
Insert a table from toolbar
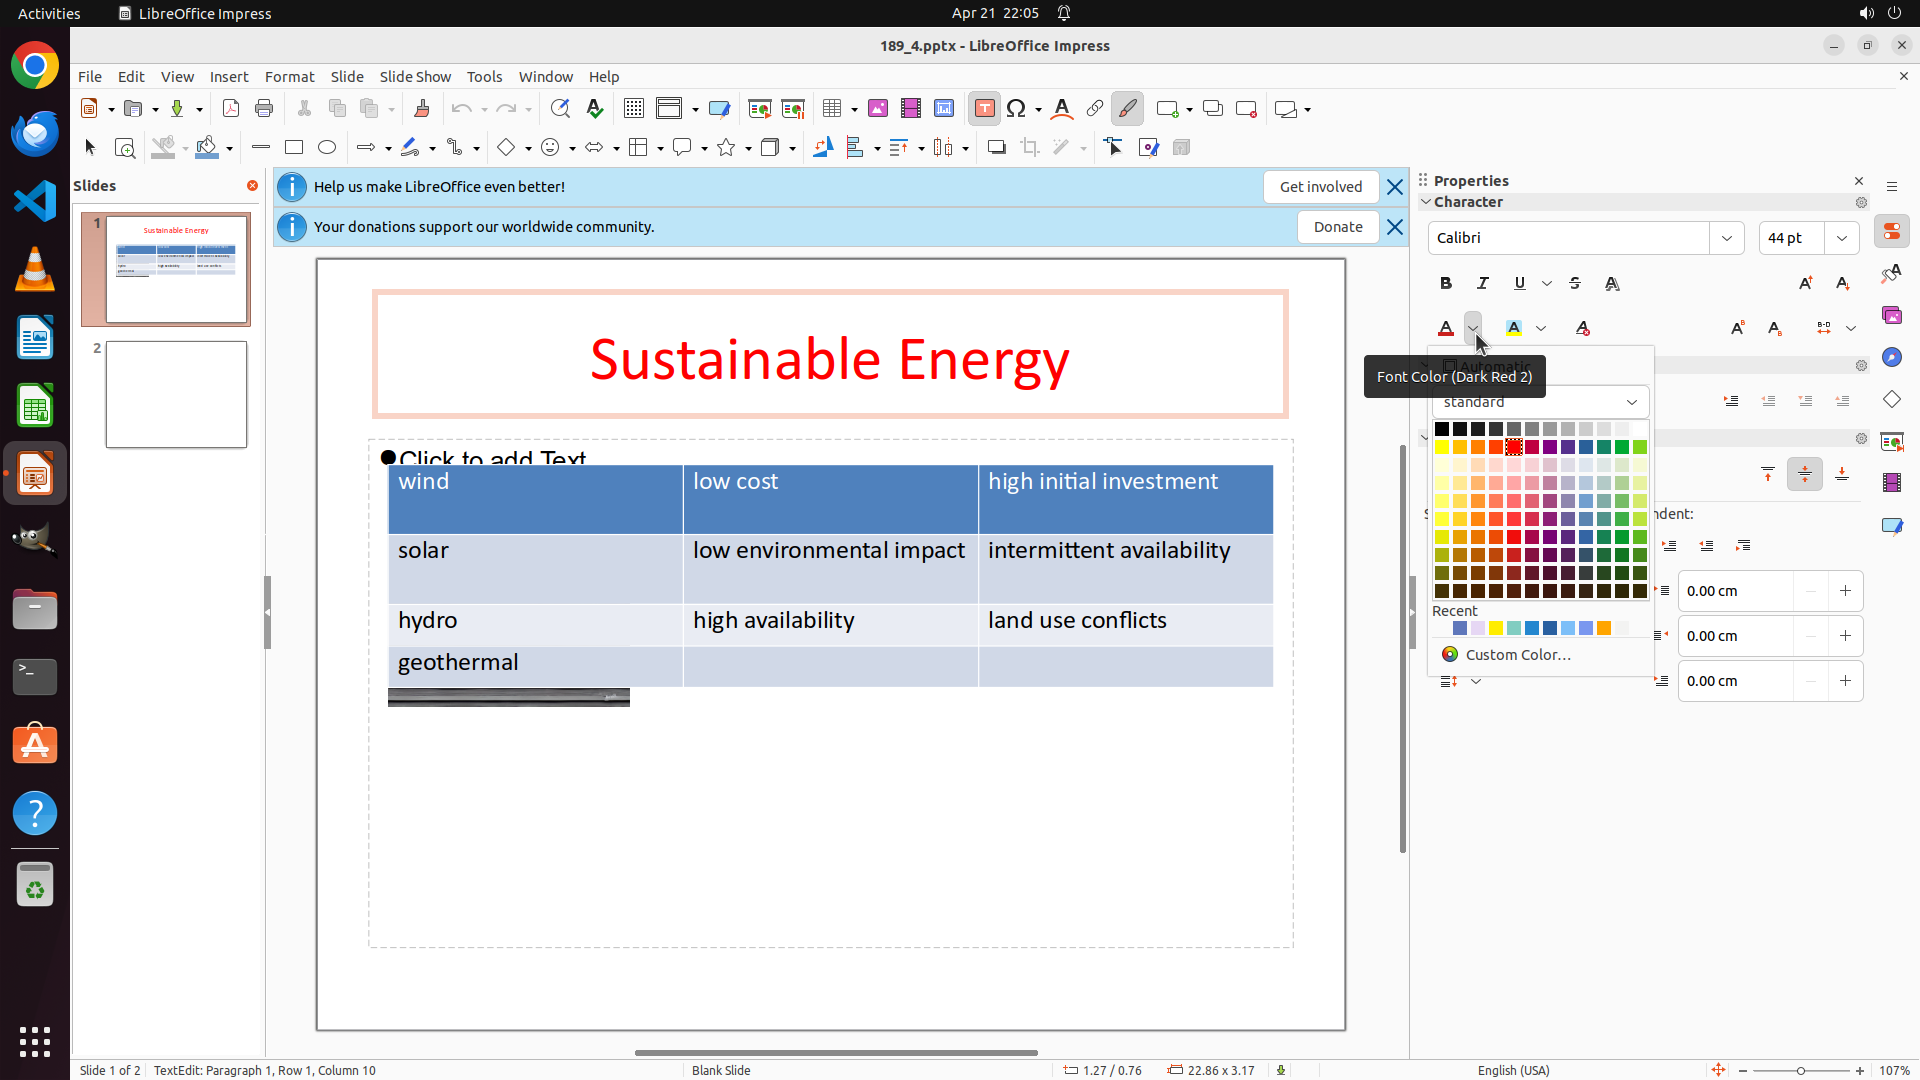832,109
